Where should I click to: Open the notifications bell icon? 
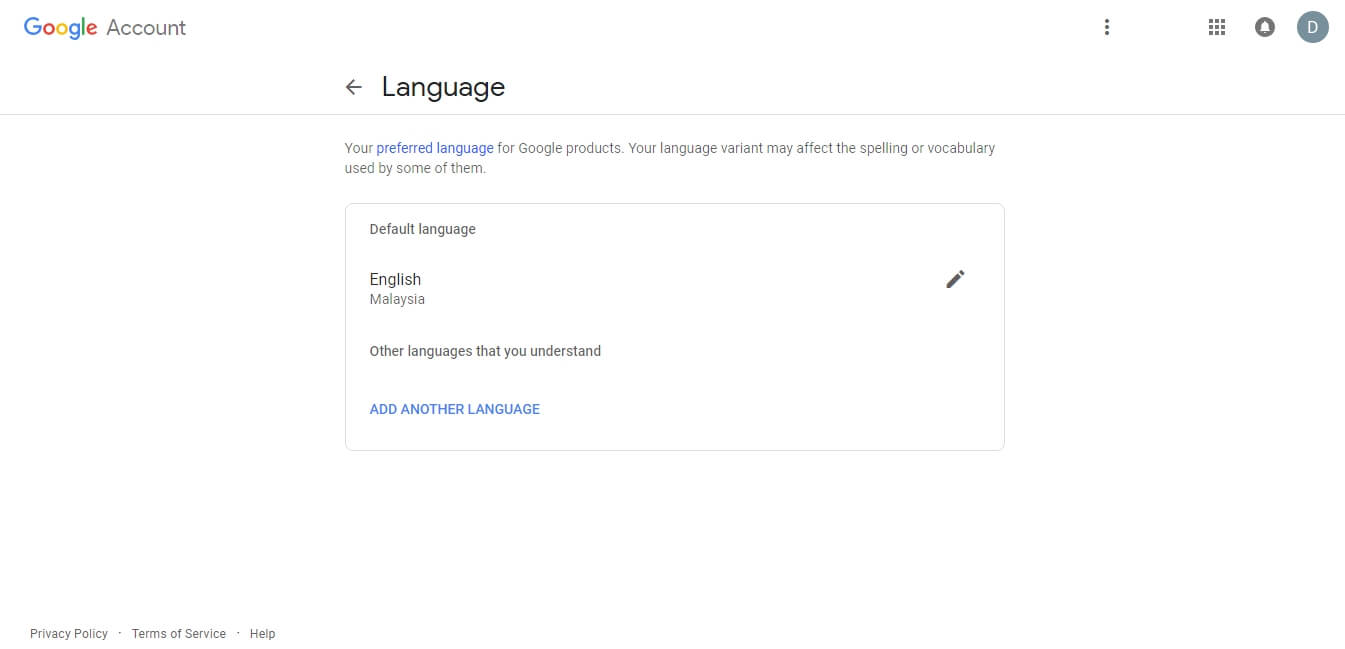click(1265, 27)
